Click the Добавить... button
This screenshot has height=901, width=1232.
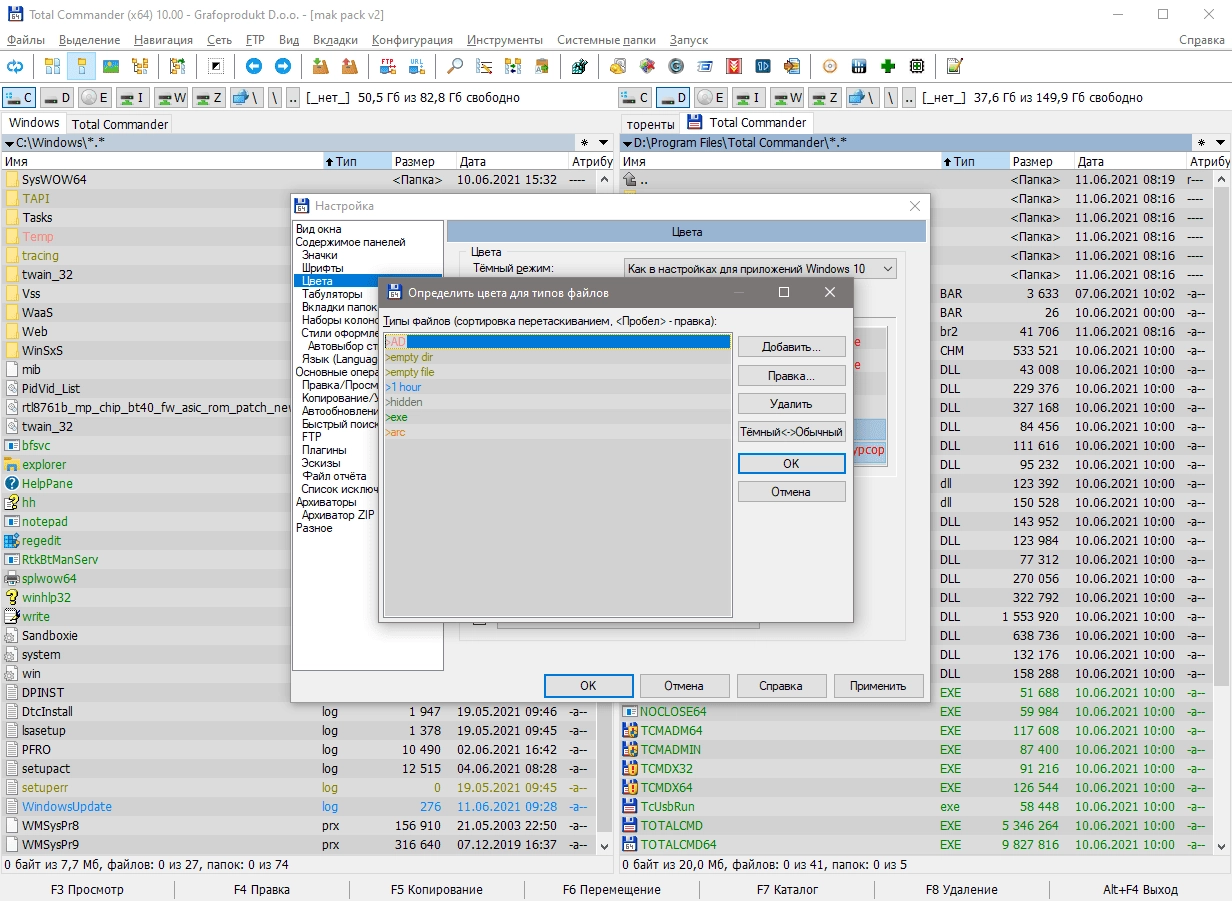pyautogui.click(x=791, y=347)
